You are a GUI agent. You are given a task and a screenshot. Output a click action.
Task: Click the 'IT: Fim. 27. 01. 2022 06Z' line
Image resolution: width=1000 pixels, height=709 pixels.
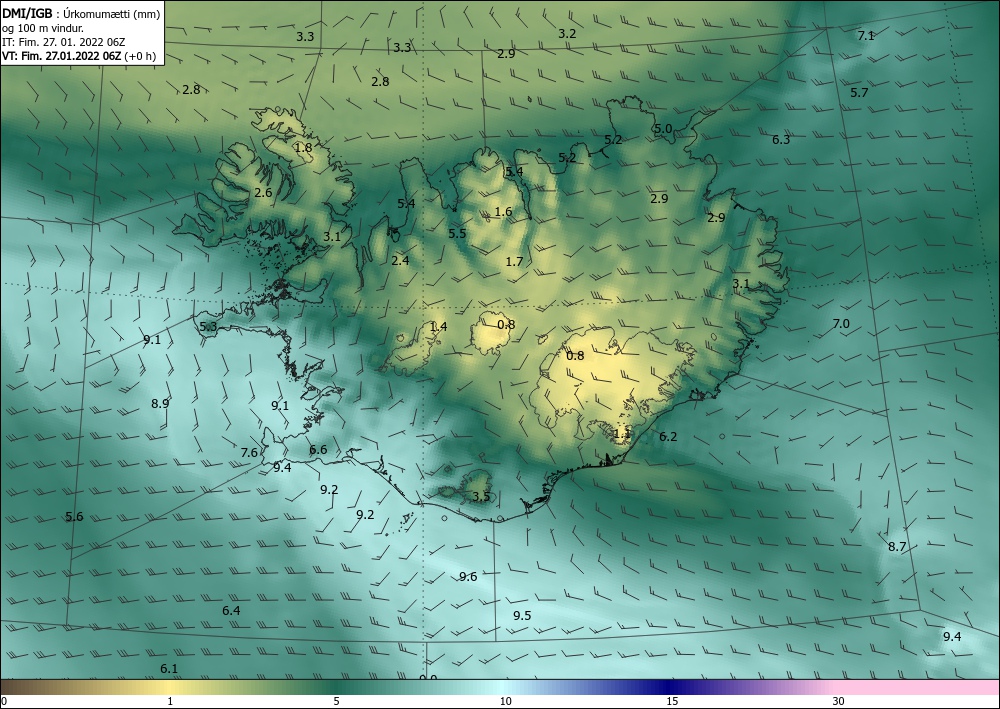point(63,42)
